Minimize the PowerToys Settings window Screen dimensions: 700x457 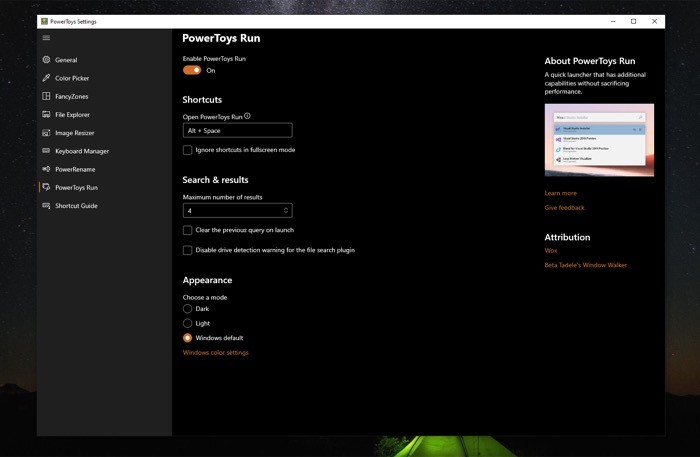click(x=613, y=21)
